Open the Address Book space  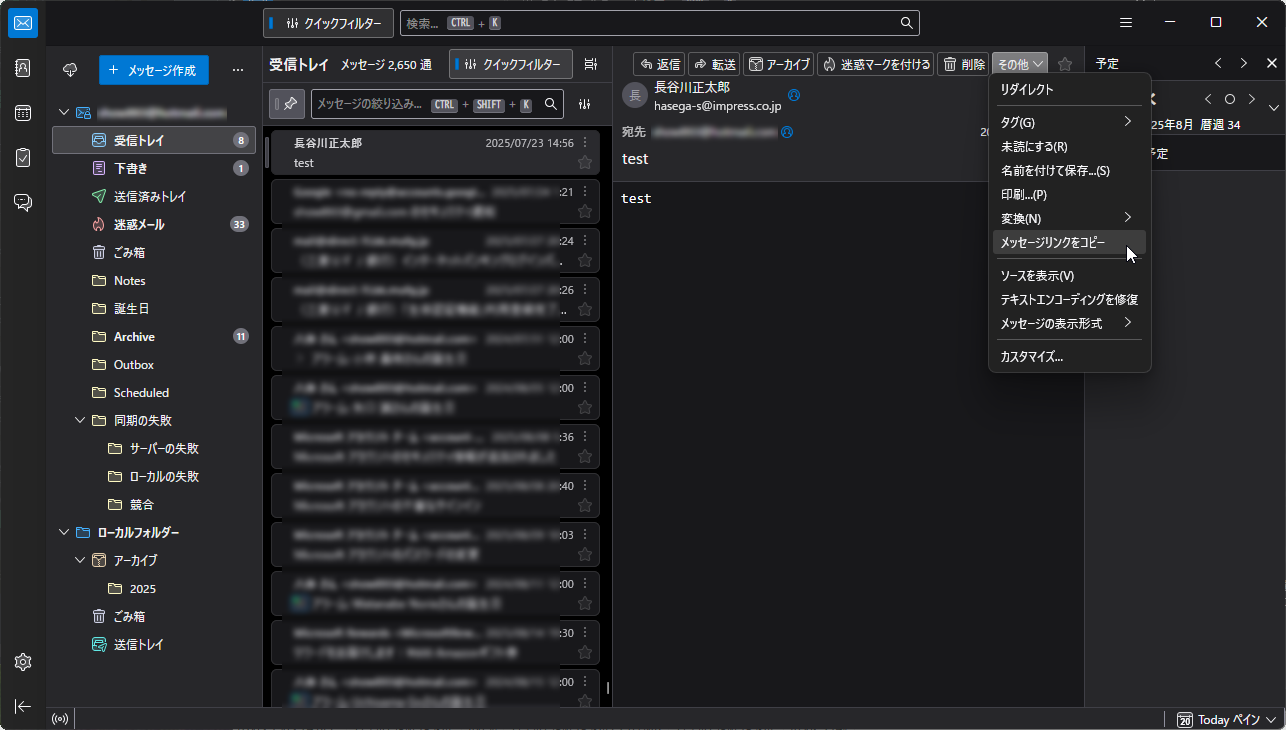point(22,68)
